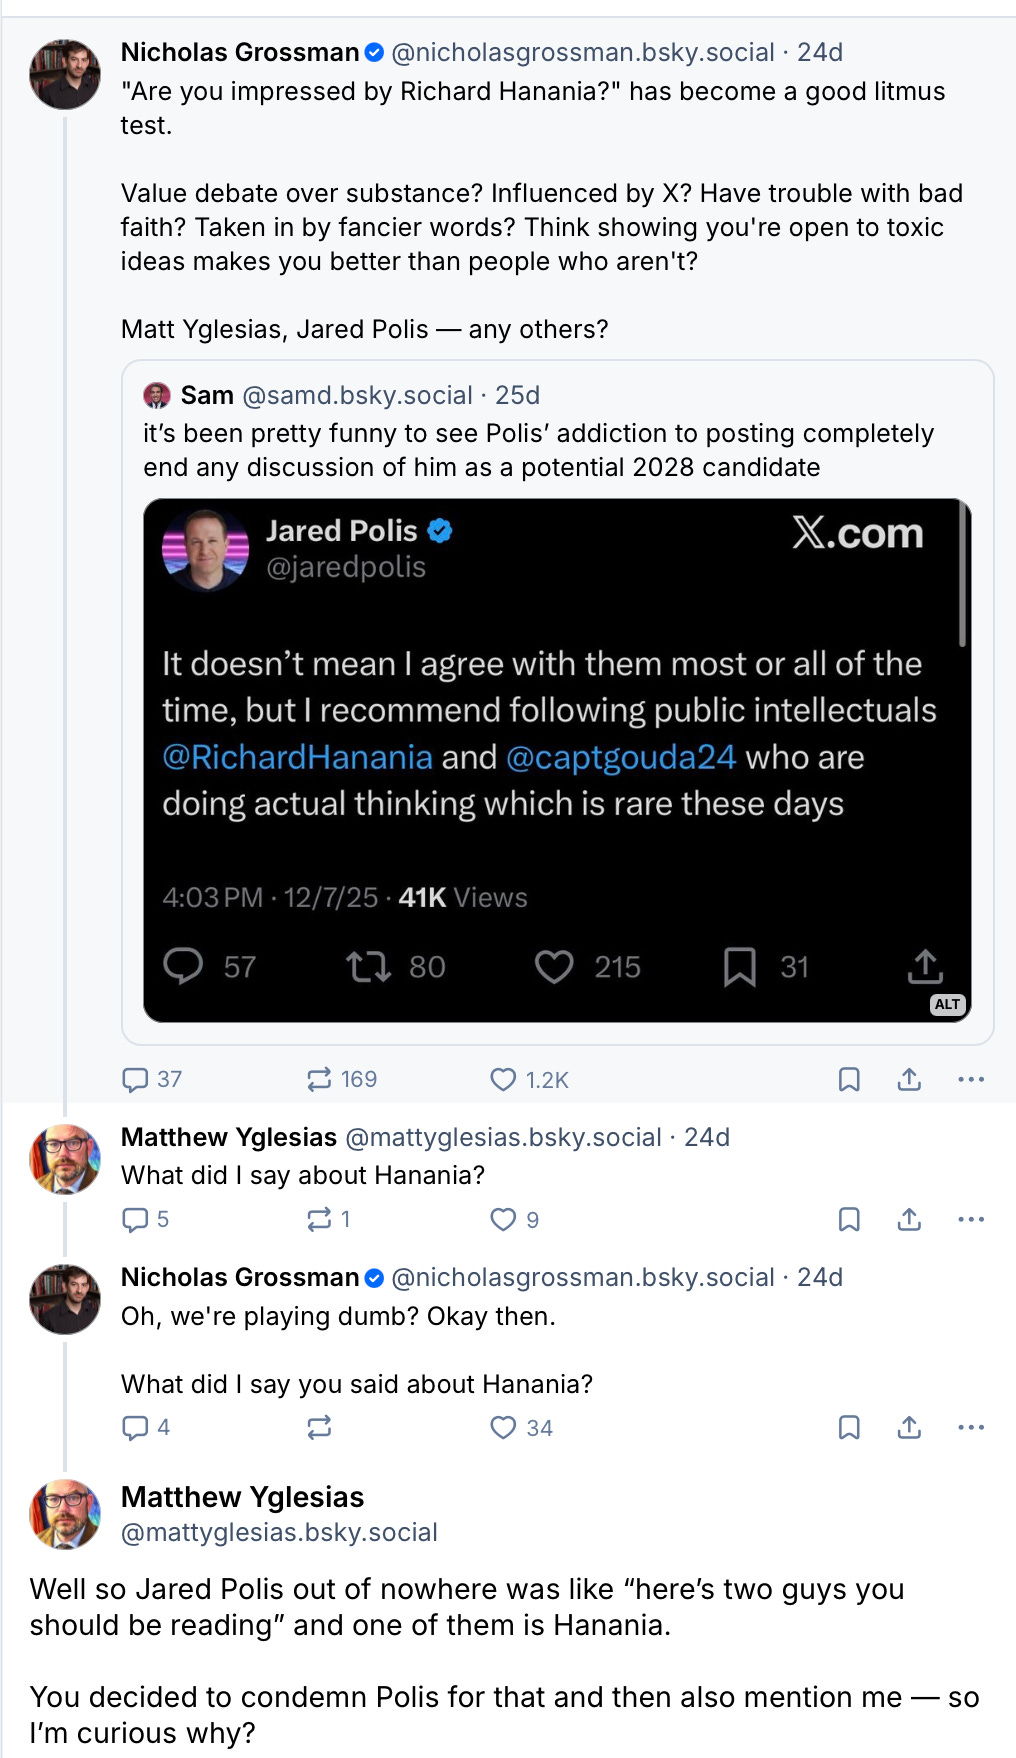Open the embedded Jared Polis tweet image
Screen dimensions: 1016x1758
click(557, 760)
